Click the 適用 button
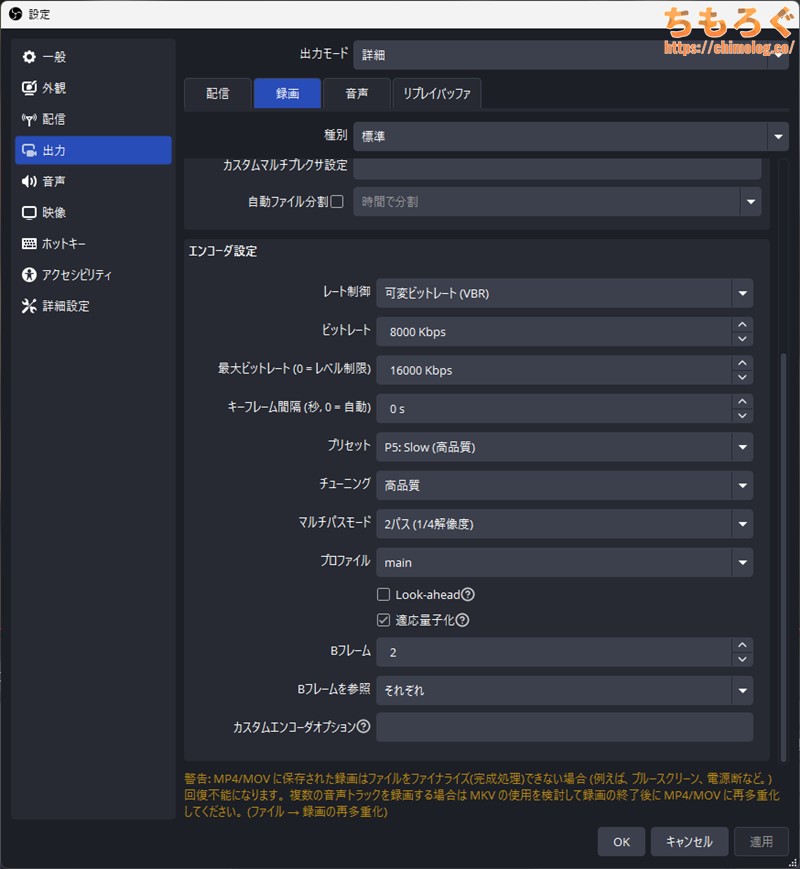Image resolution: width=800 pixels, height=869 pixels. [761, 842]
